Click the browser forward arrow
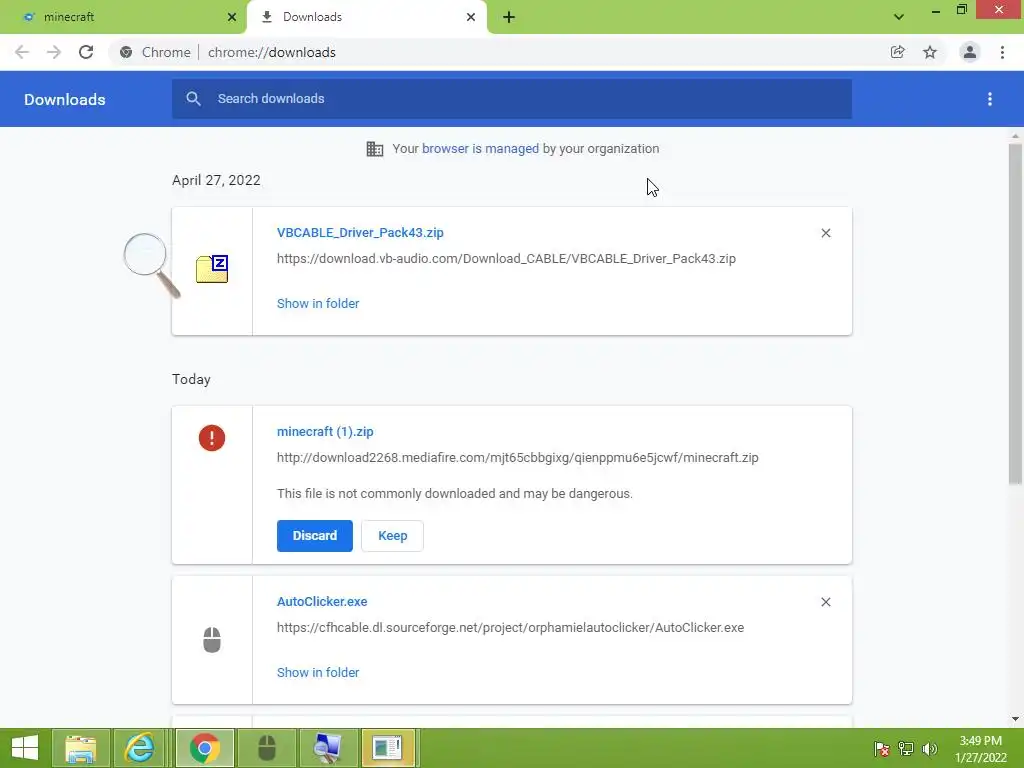Viewport: 1024px width, 768px height. pyautogui.click(x=54, y=52)
